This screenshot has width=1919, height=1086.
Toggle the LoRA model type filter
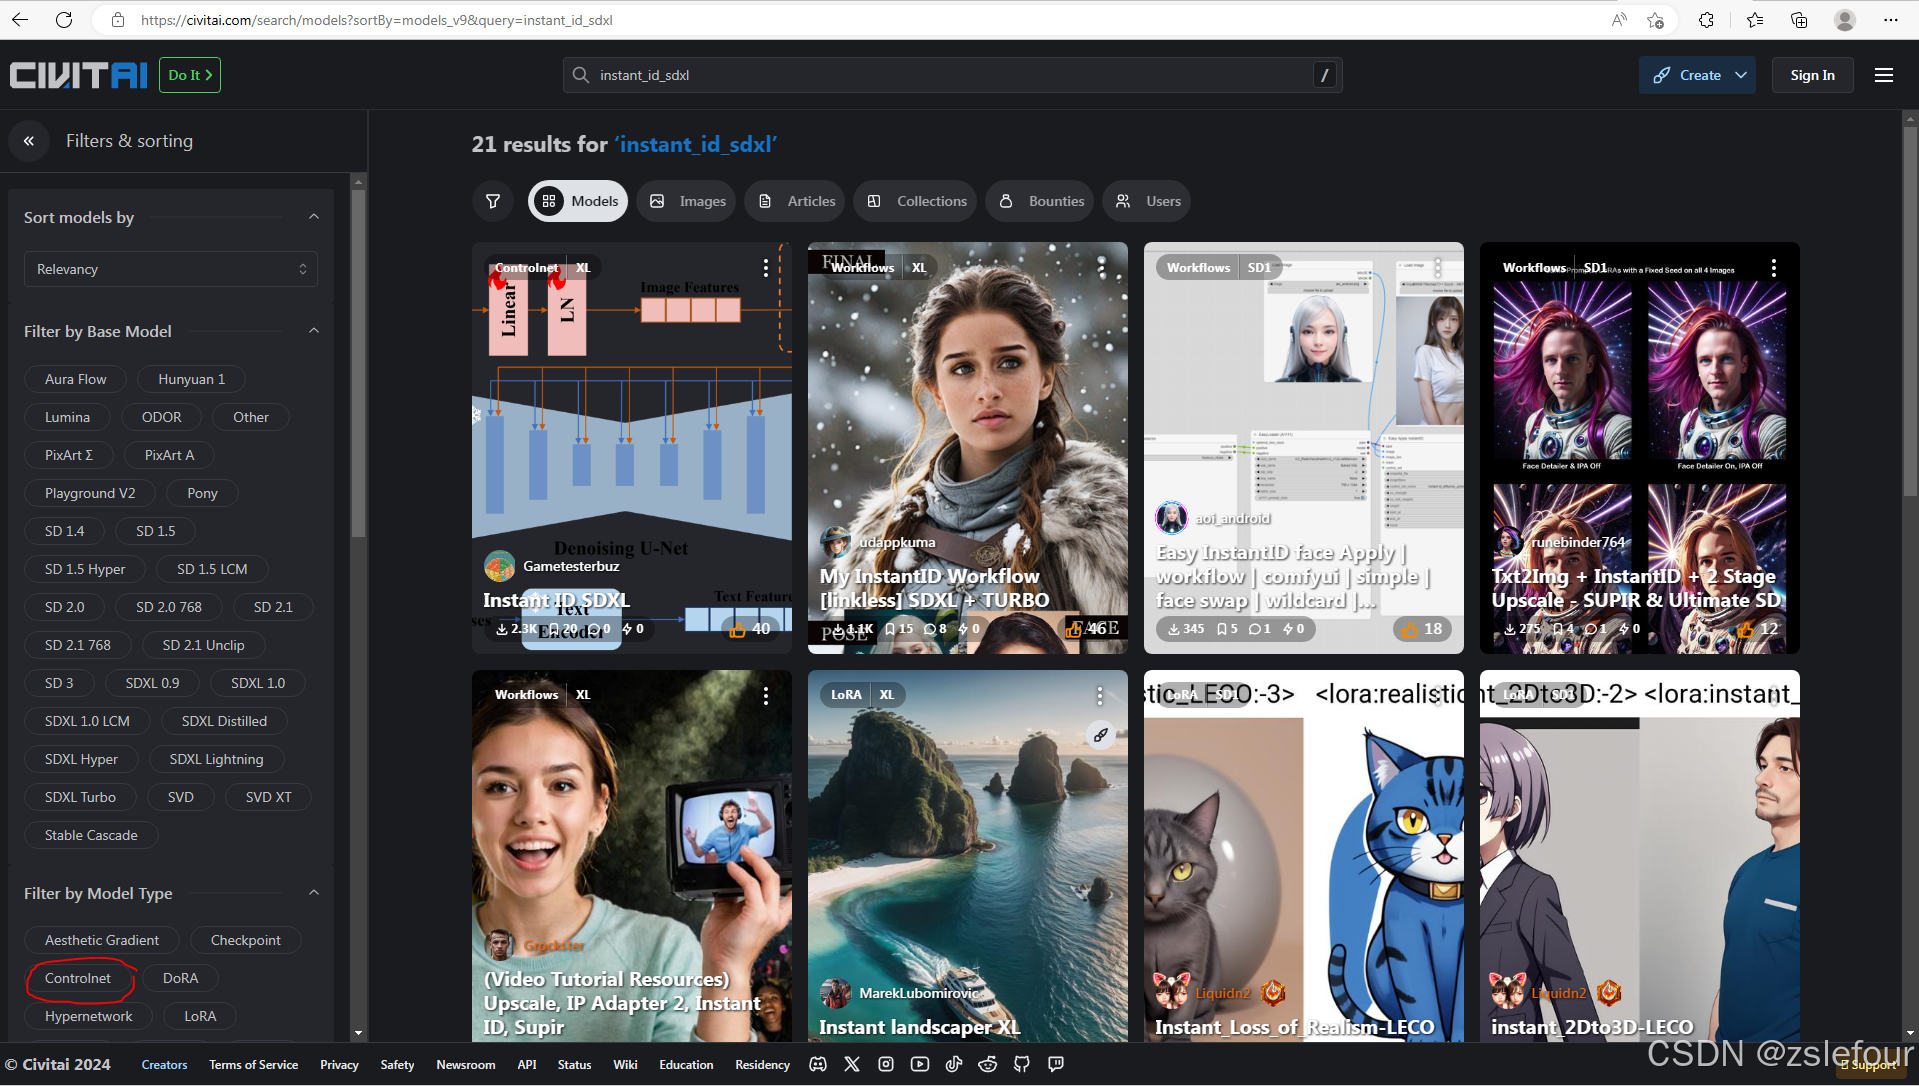click(200, 1016)
